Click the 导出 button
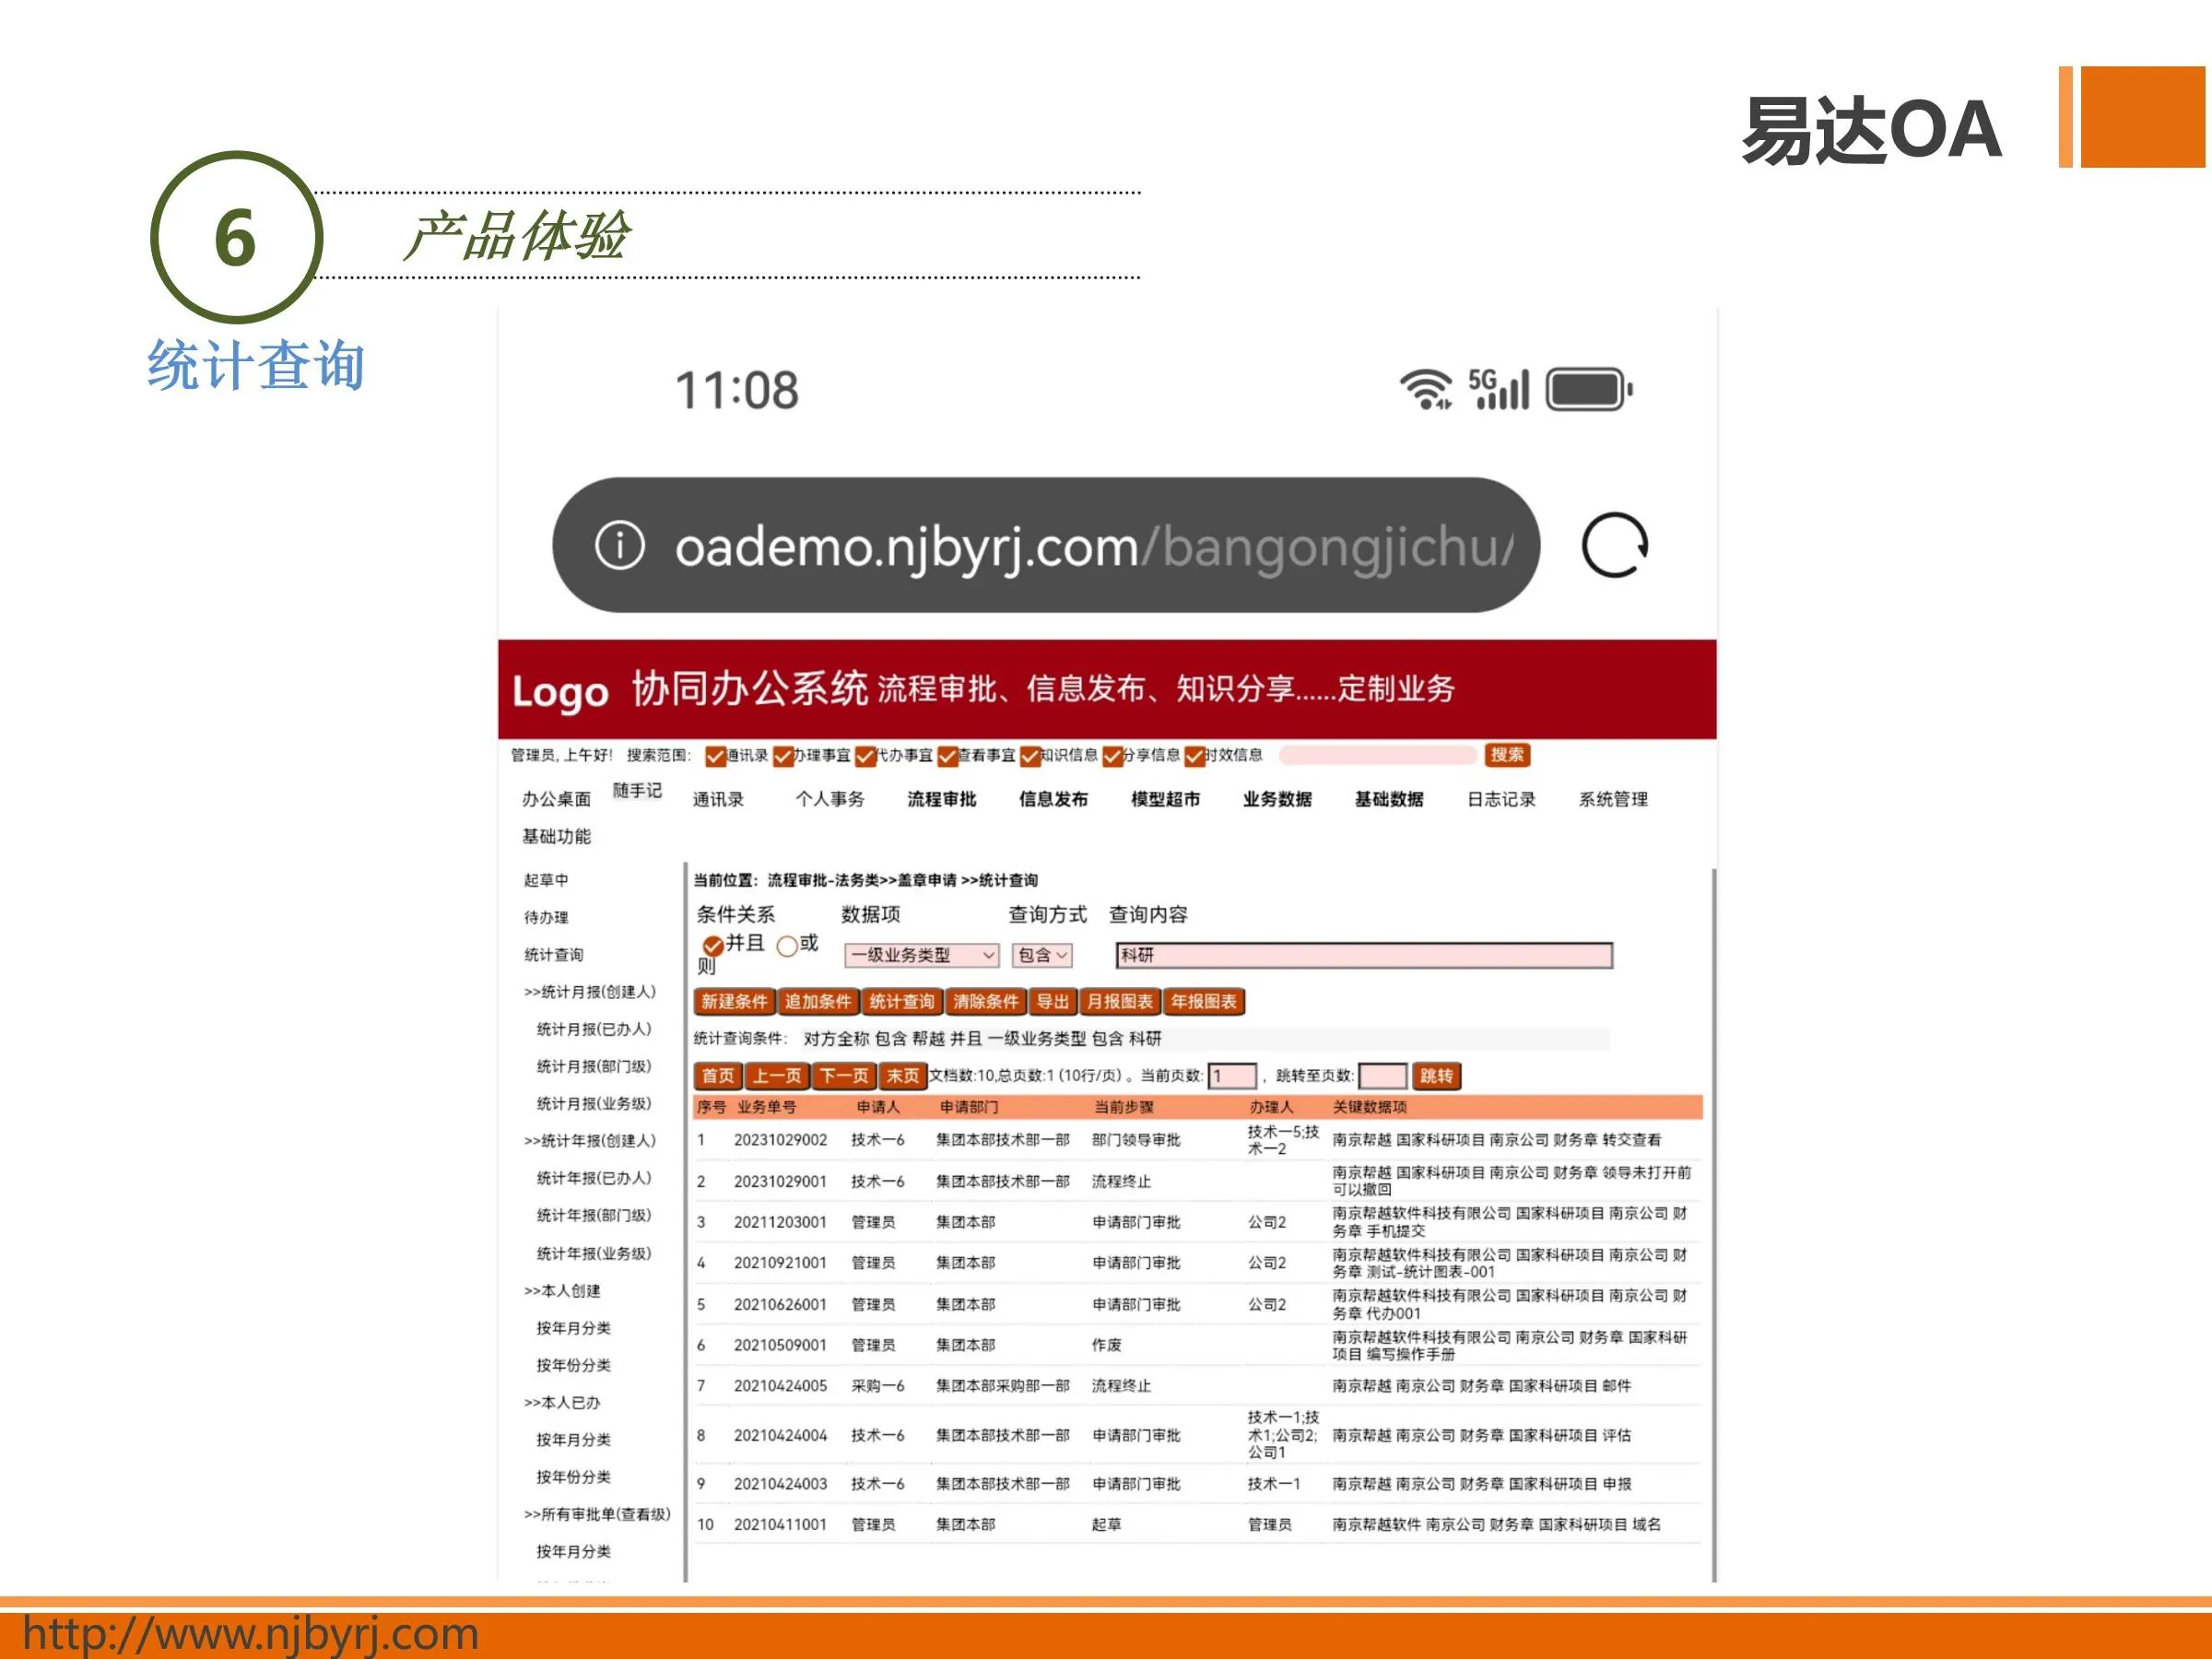 click(1052, 1001)
